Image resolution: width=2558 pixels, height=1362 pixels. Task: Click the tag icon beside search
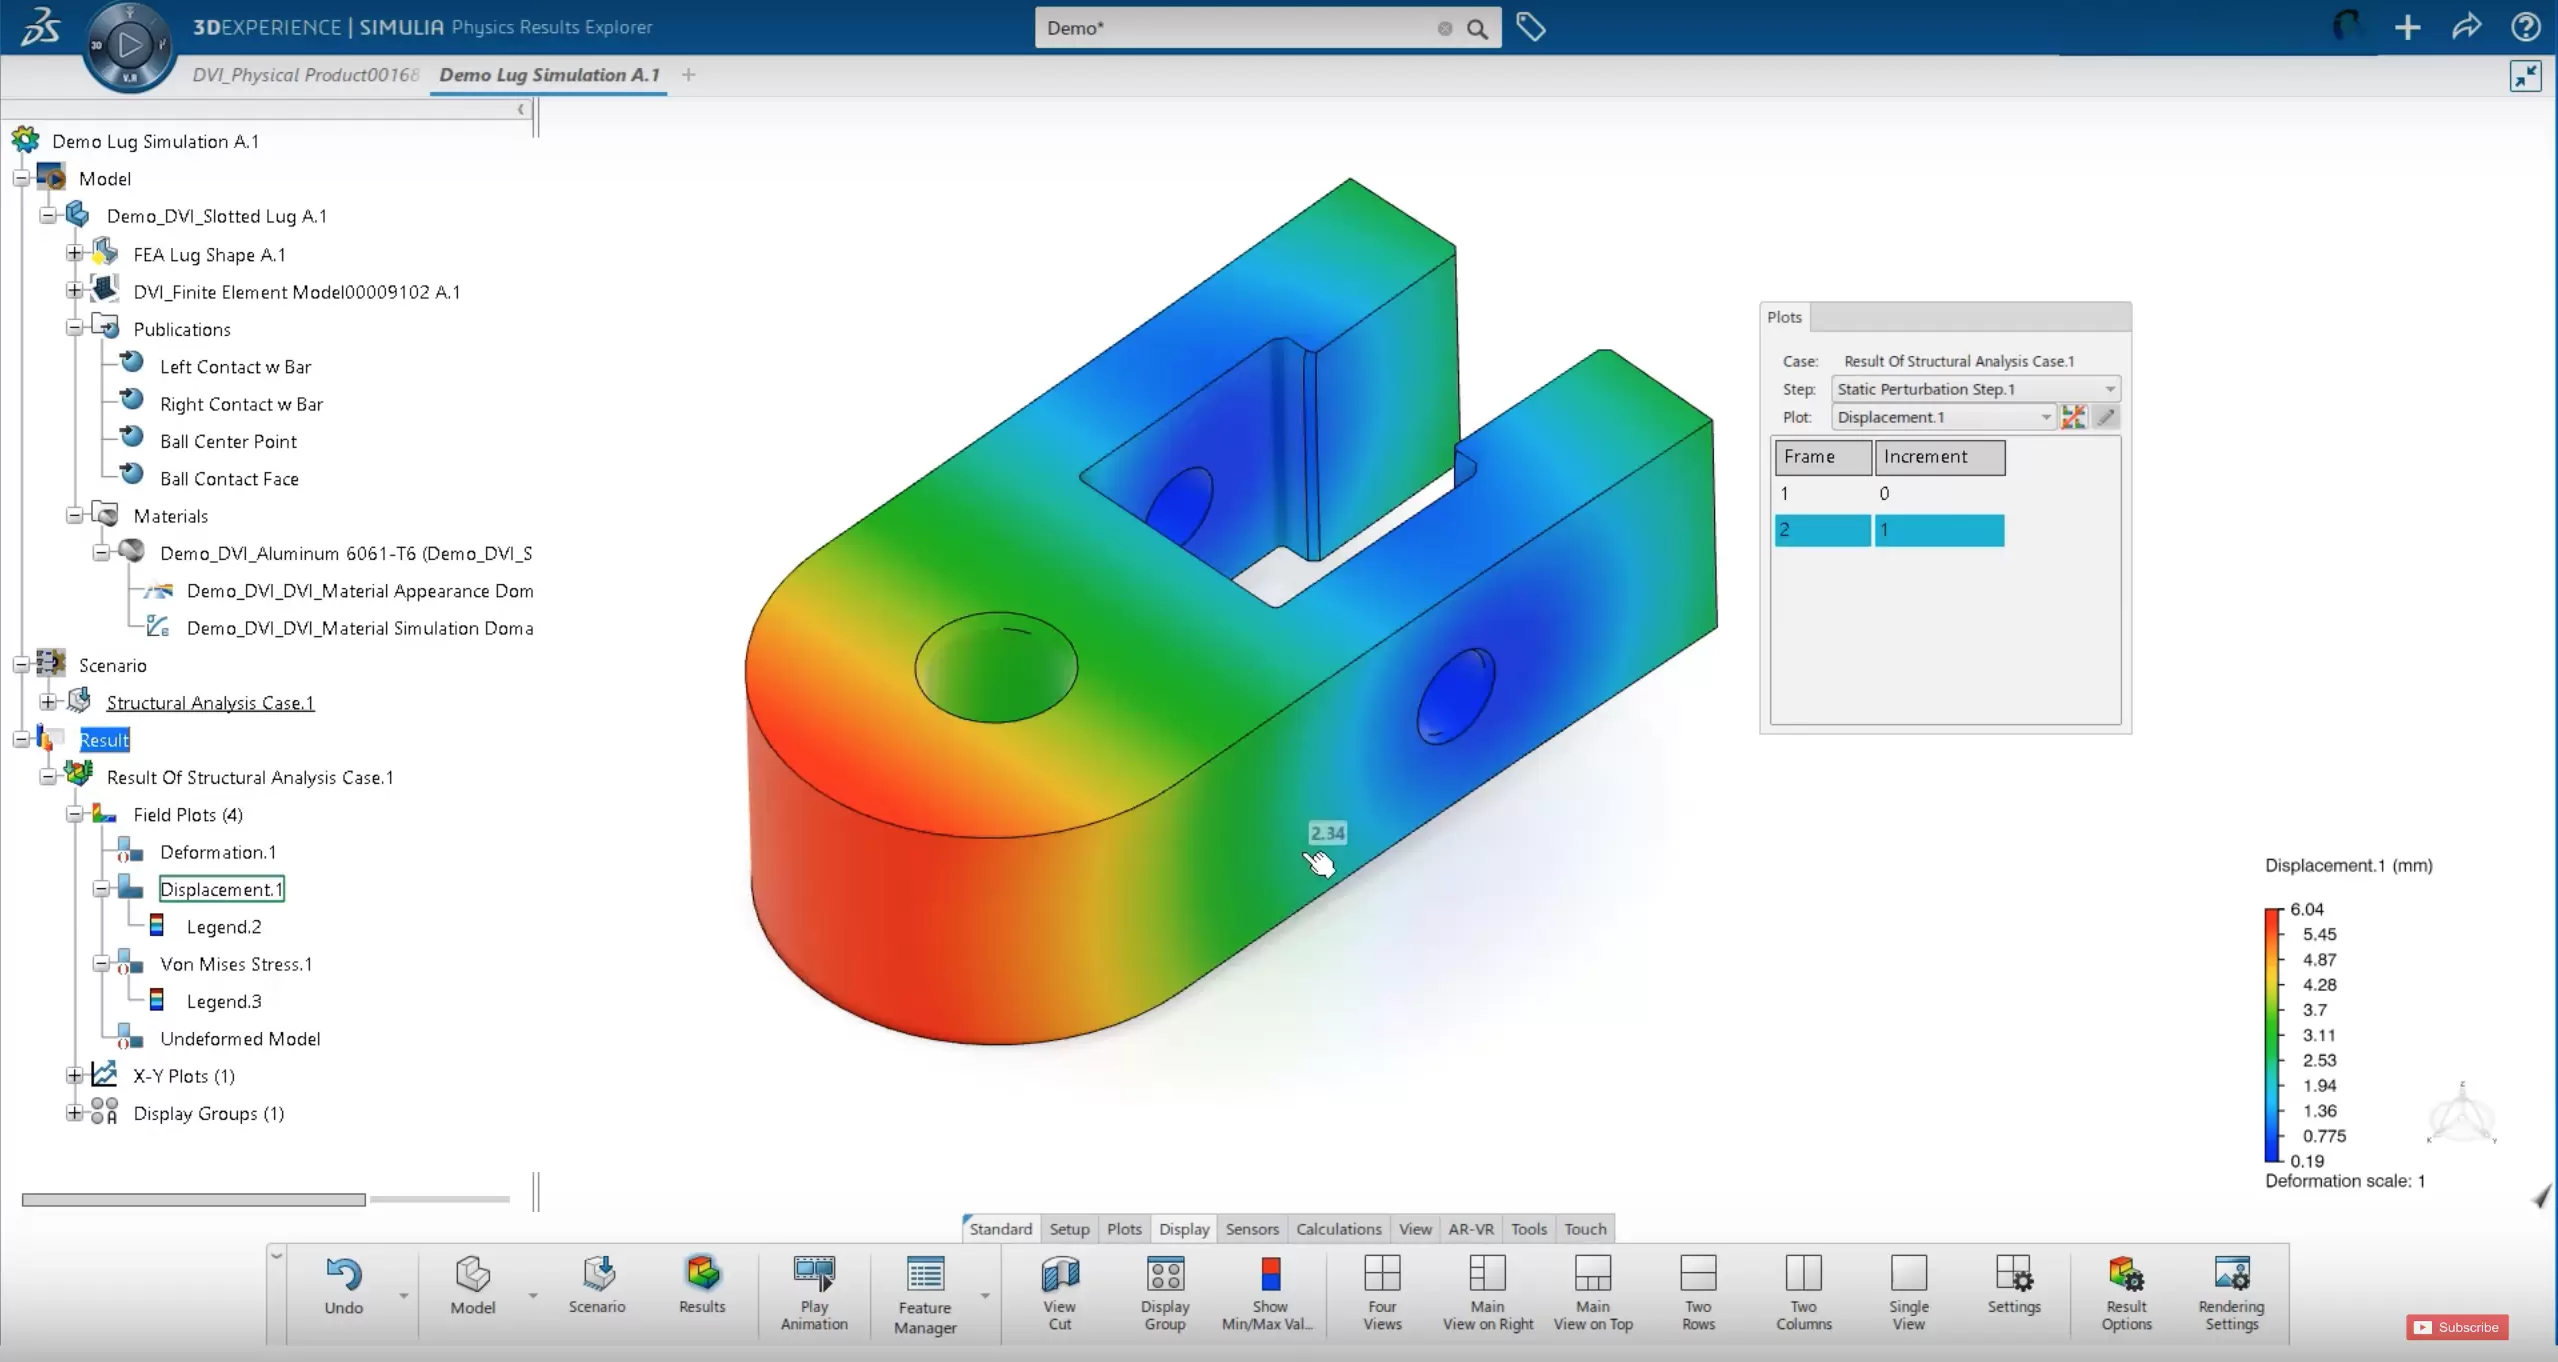pos(1530,27)
